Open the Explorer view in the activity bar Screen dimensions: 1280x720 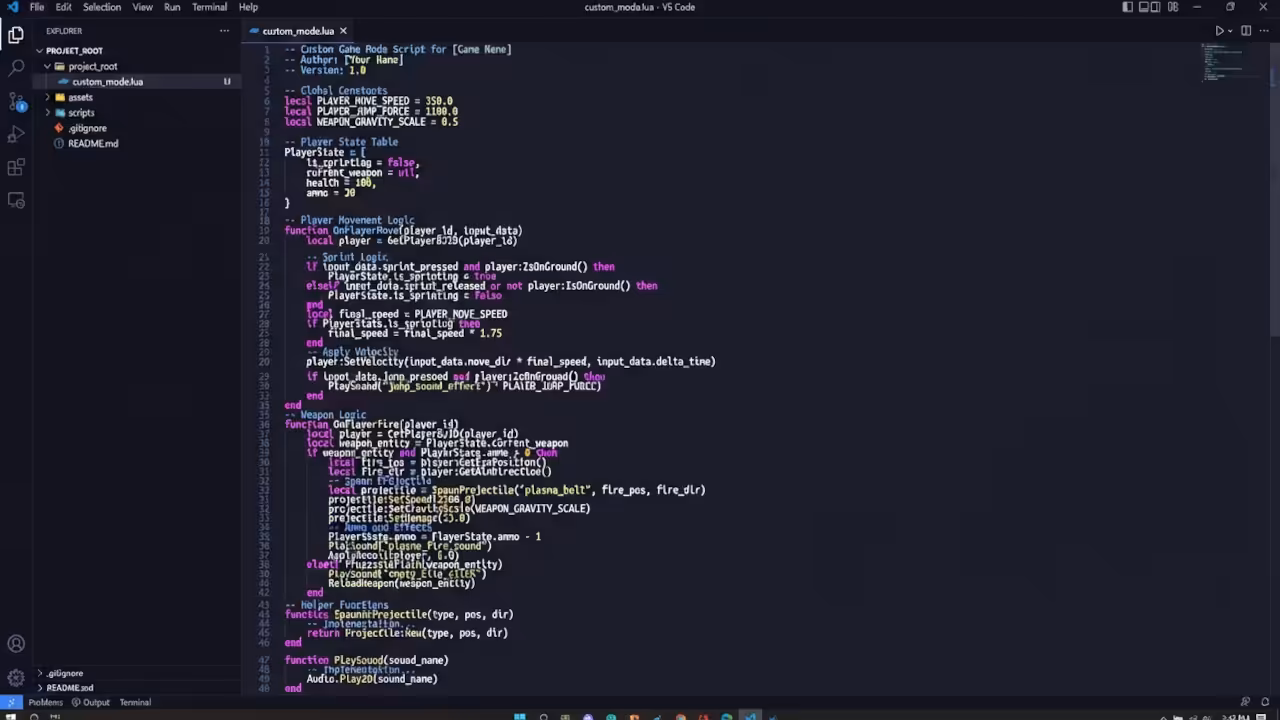click(x=16, y=36)
